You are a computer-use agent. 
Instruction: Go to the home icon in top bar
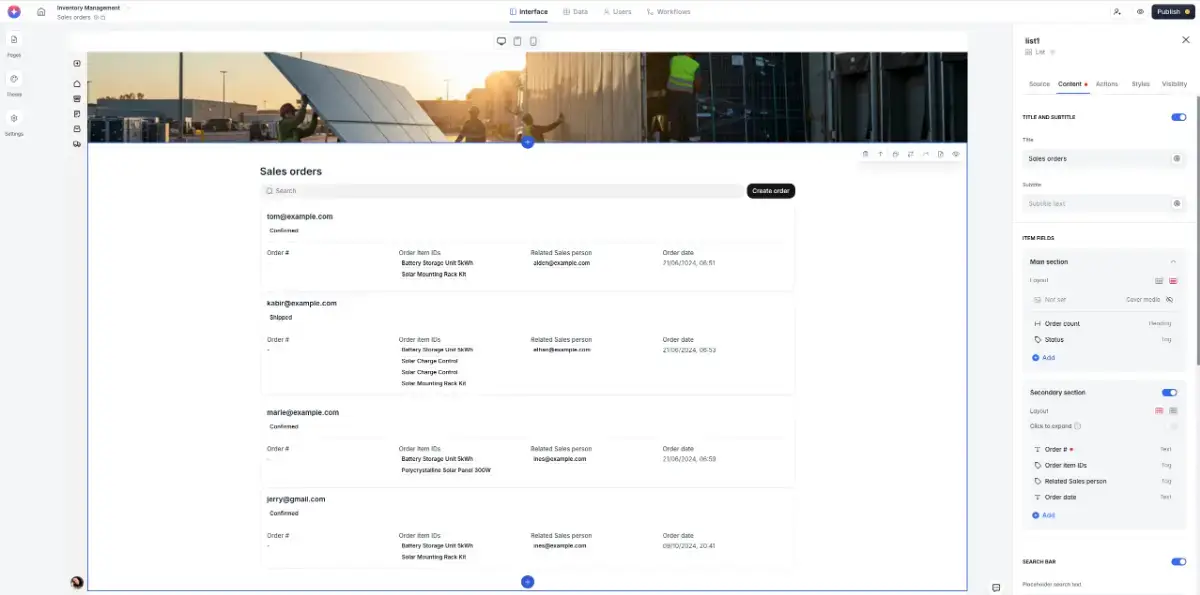[x=41, y=12]
